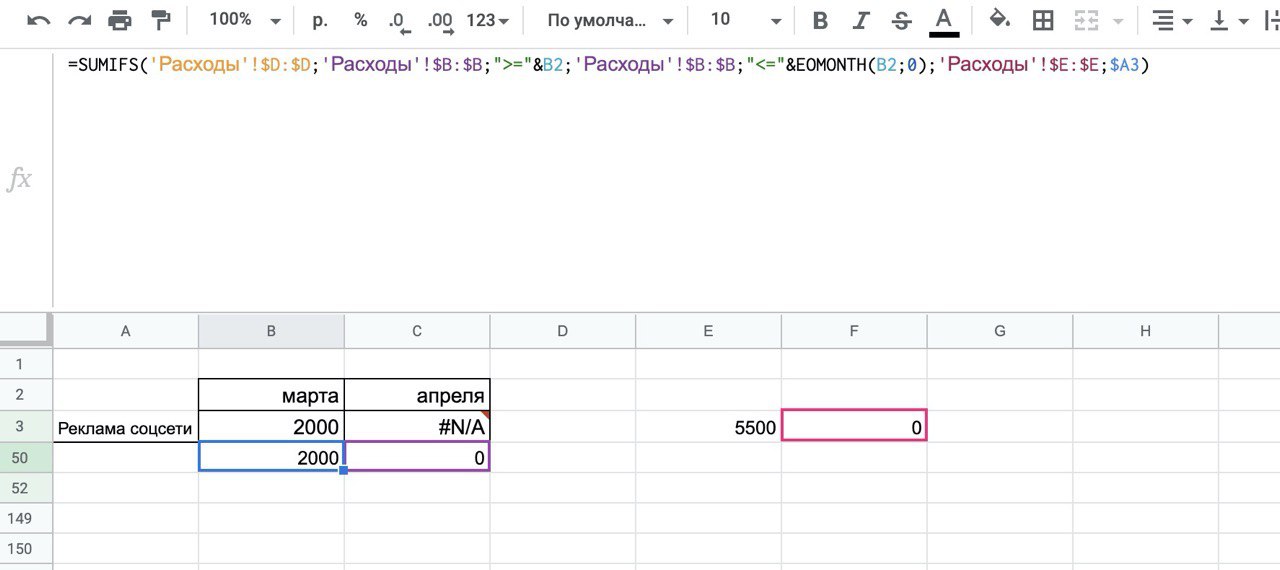Select row 2 header

coord(26,395)
